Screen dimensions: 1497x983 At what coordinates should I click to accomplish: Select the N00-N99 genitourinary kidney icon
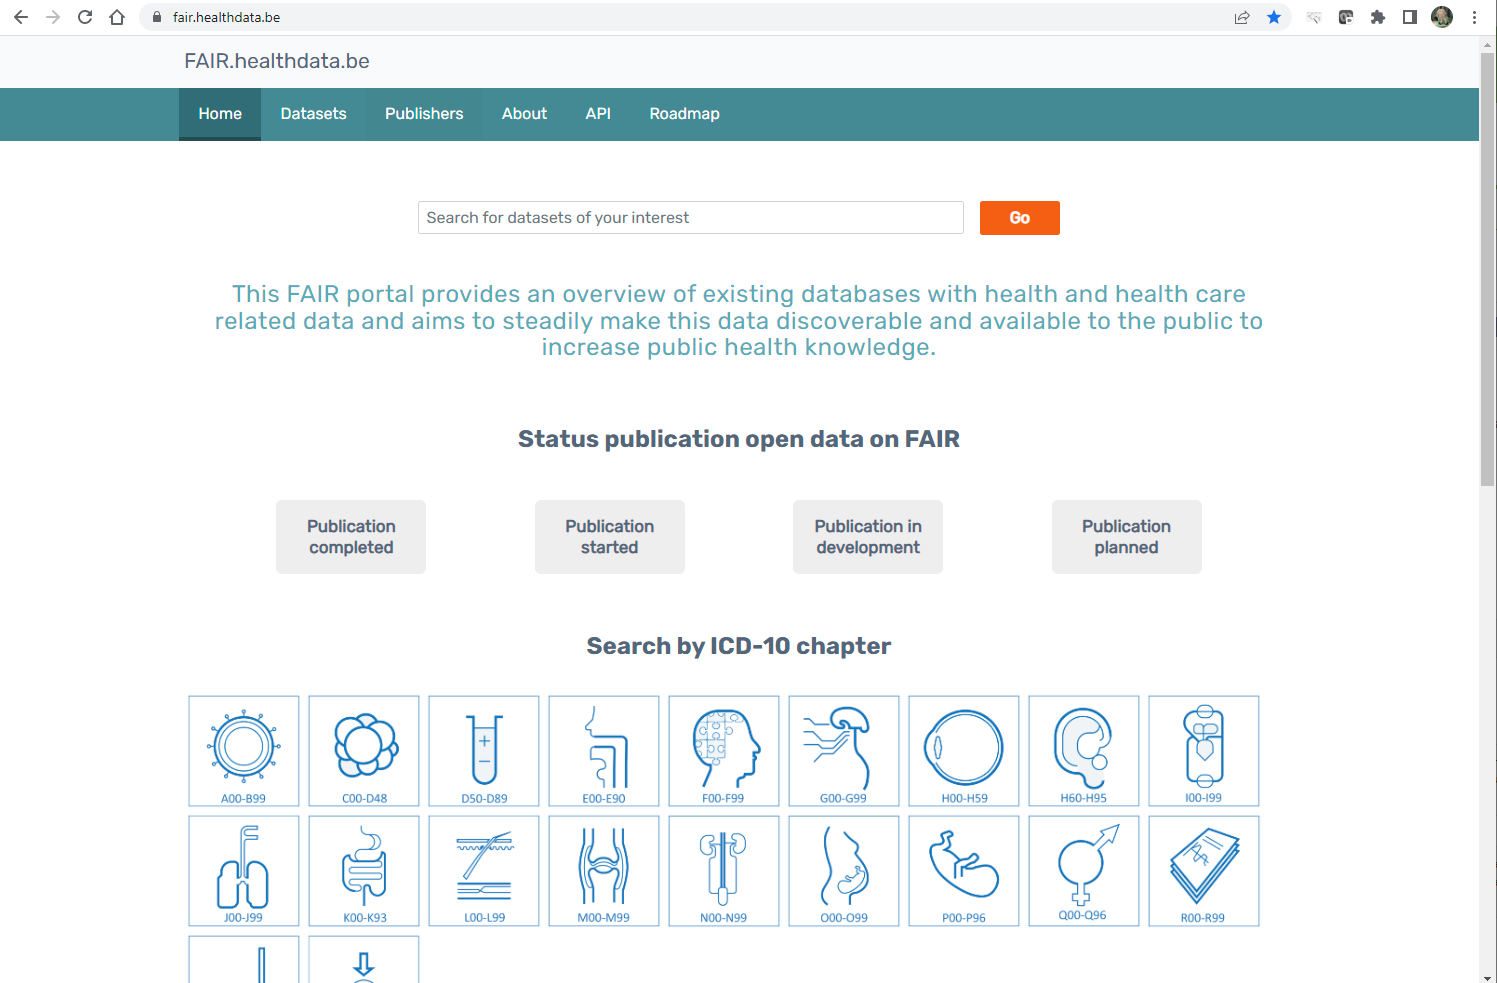[723, 870]
